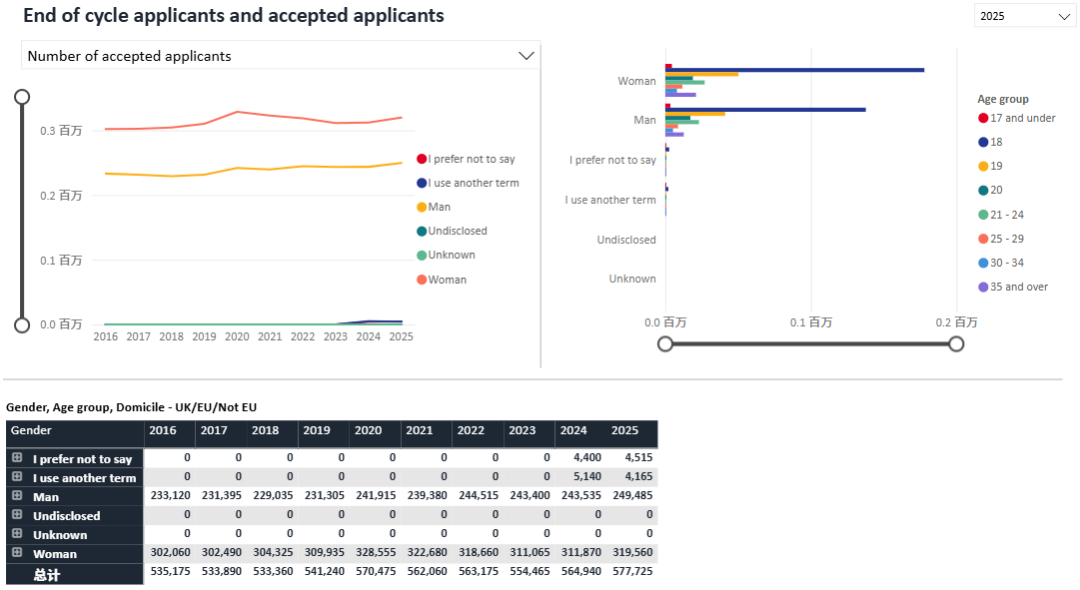Expand the I use another term row
Image resolution: width=1080 pixels, height=590 pixels.
17,477
